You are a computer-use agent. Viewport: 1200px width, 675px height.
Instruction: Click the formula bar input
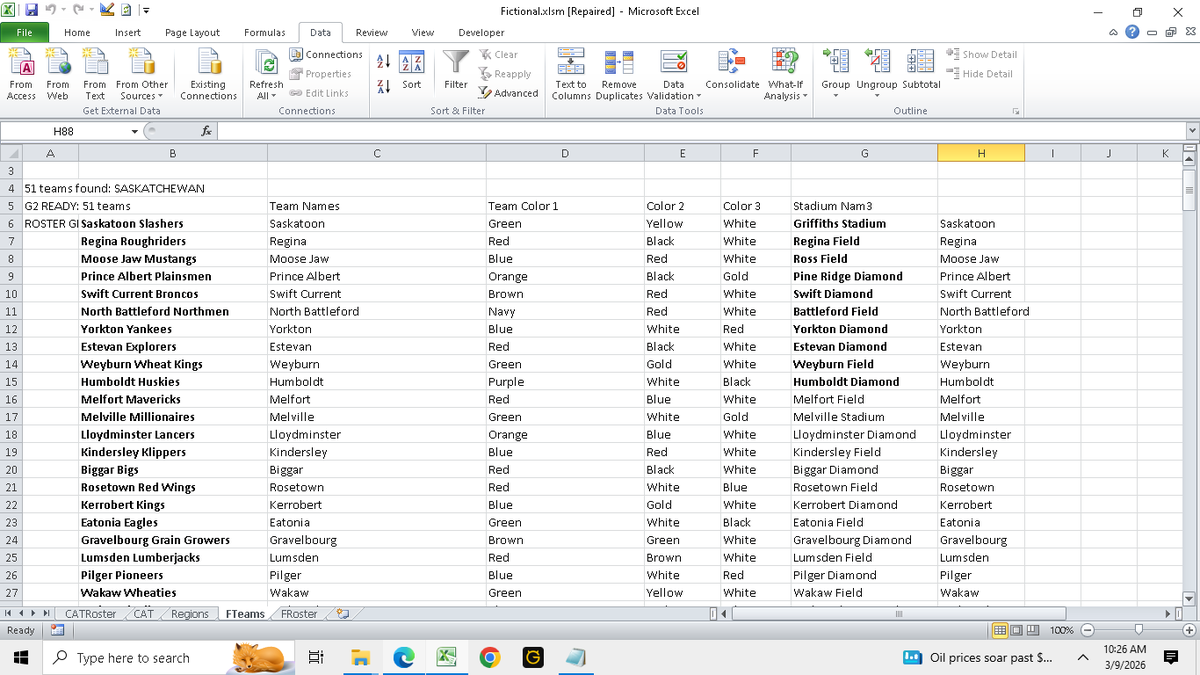(x=700, y=131)
